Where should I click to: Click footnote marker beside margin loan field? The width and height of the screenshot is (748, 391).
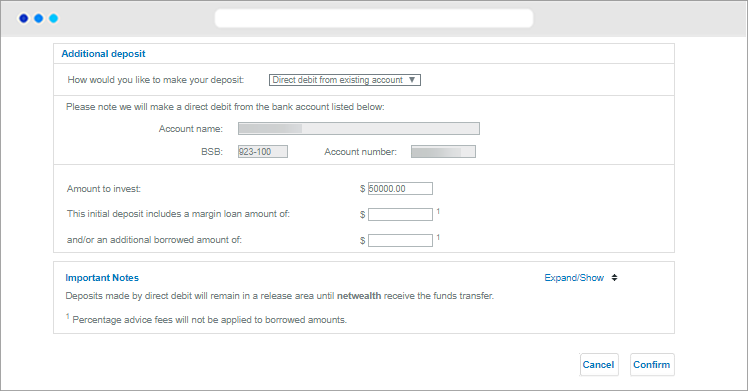[438, 211]
